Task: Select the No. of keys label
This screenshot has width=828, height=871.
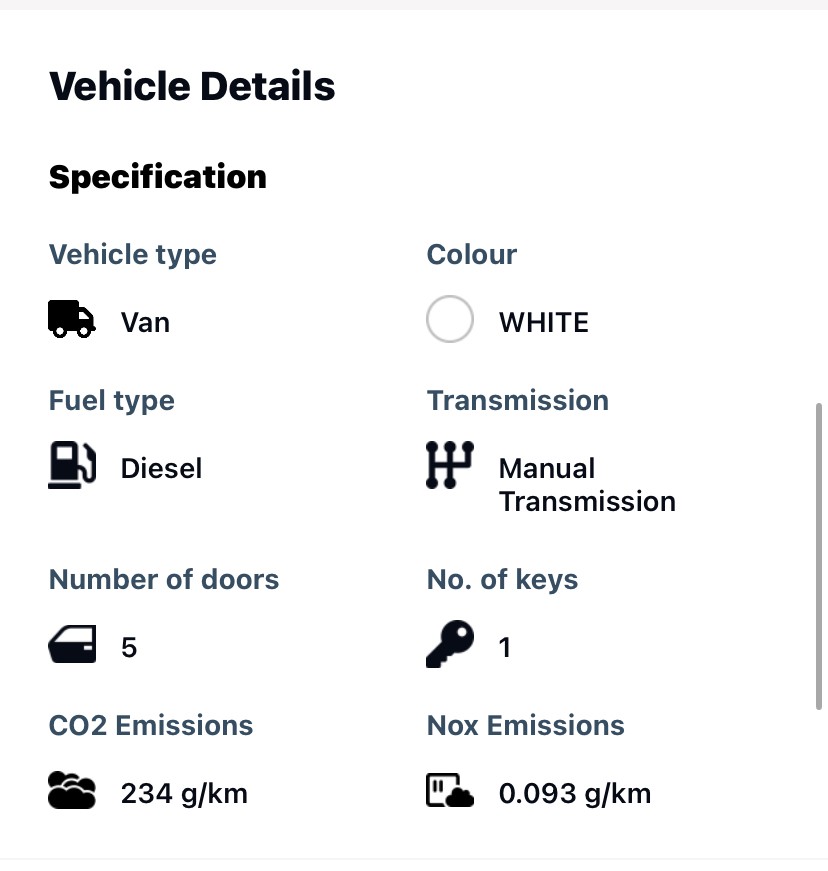Action: (502, 579)
